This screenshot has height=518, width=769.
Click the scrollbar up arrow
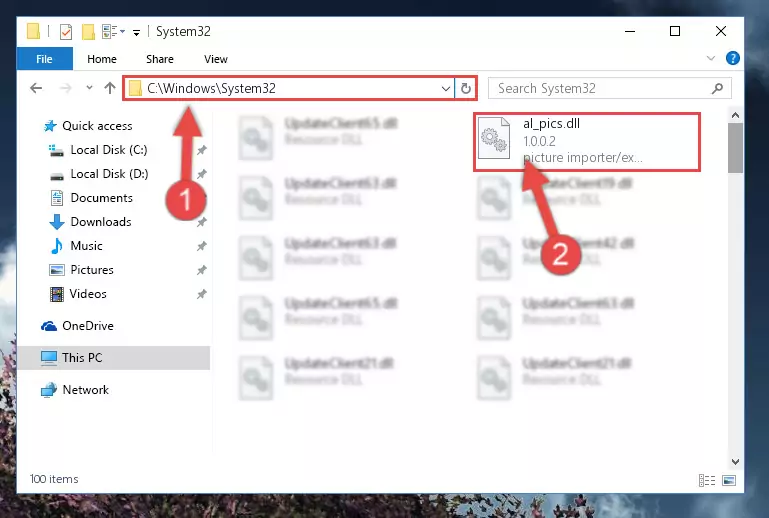[x=735, y=116]
